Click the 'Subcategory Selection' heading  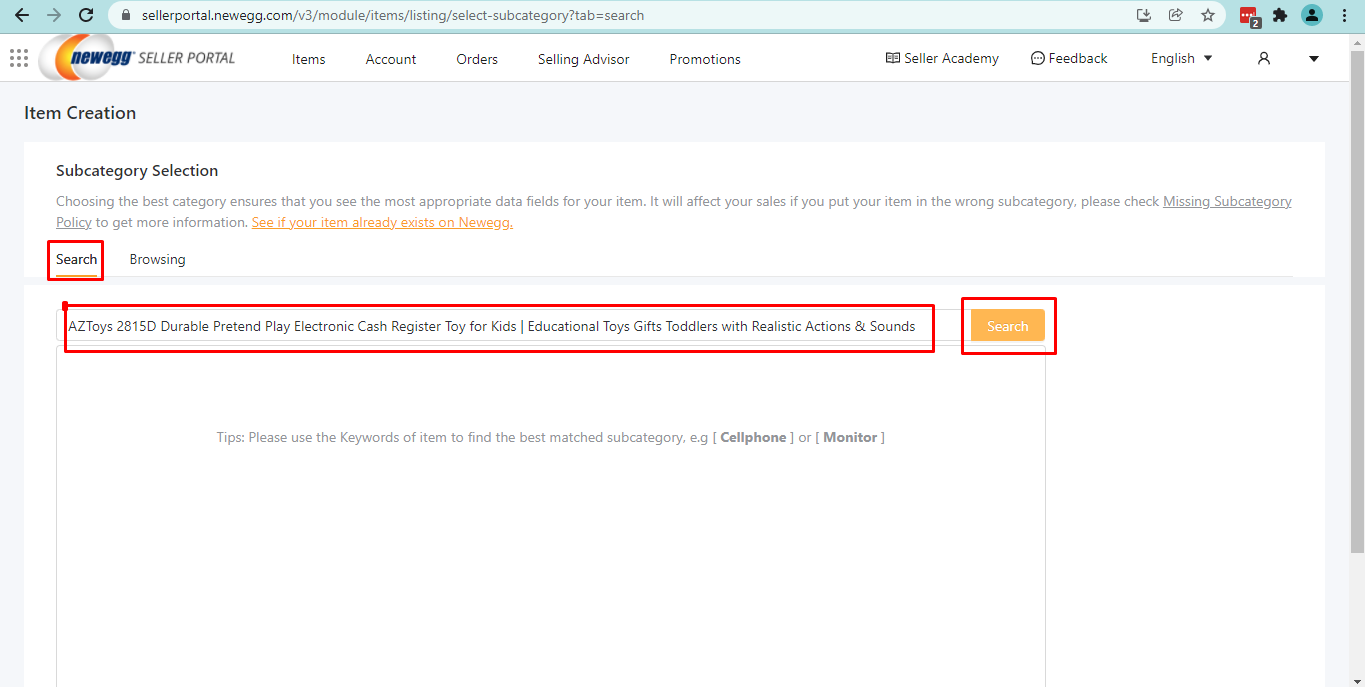137,171
